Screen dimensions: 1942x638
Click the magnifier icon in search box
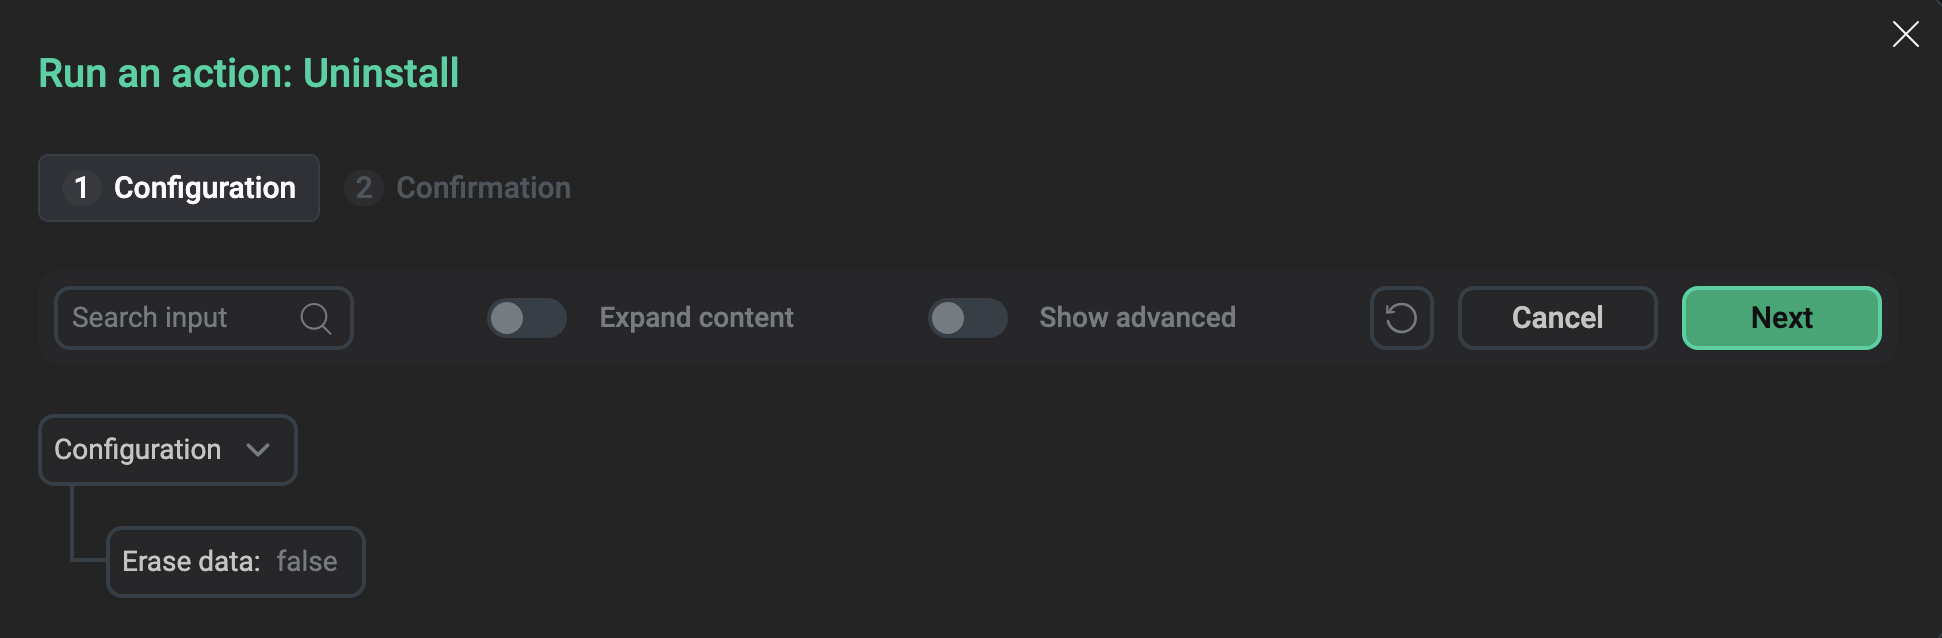pos(315,318)
